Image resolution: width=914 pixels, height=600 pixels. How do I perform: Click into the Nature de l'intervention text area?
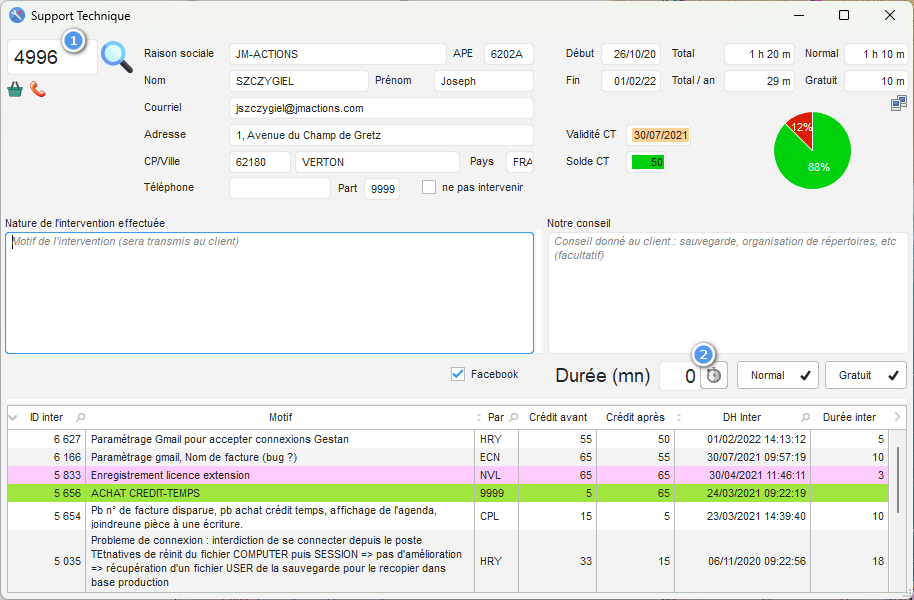tap(269, 293)
